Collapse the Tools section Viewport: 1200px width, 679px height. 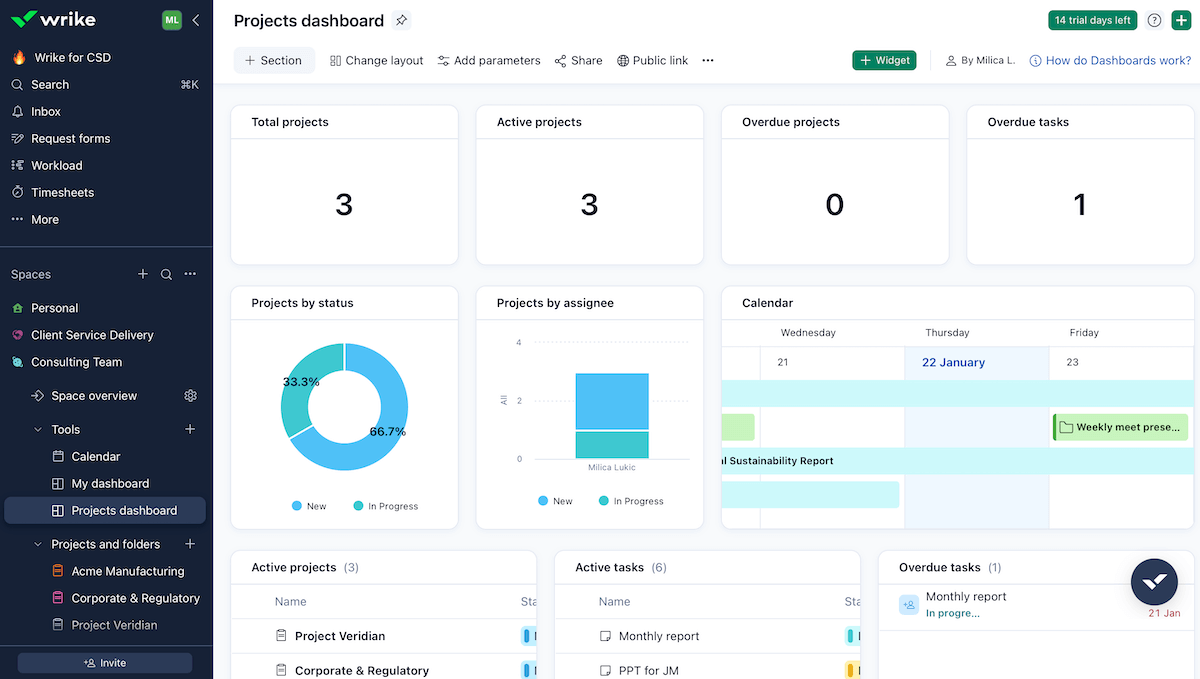[x=38, y=429]
